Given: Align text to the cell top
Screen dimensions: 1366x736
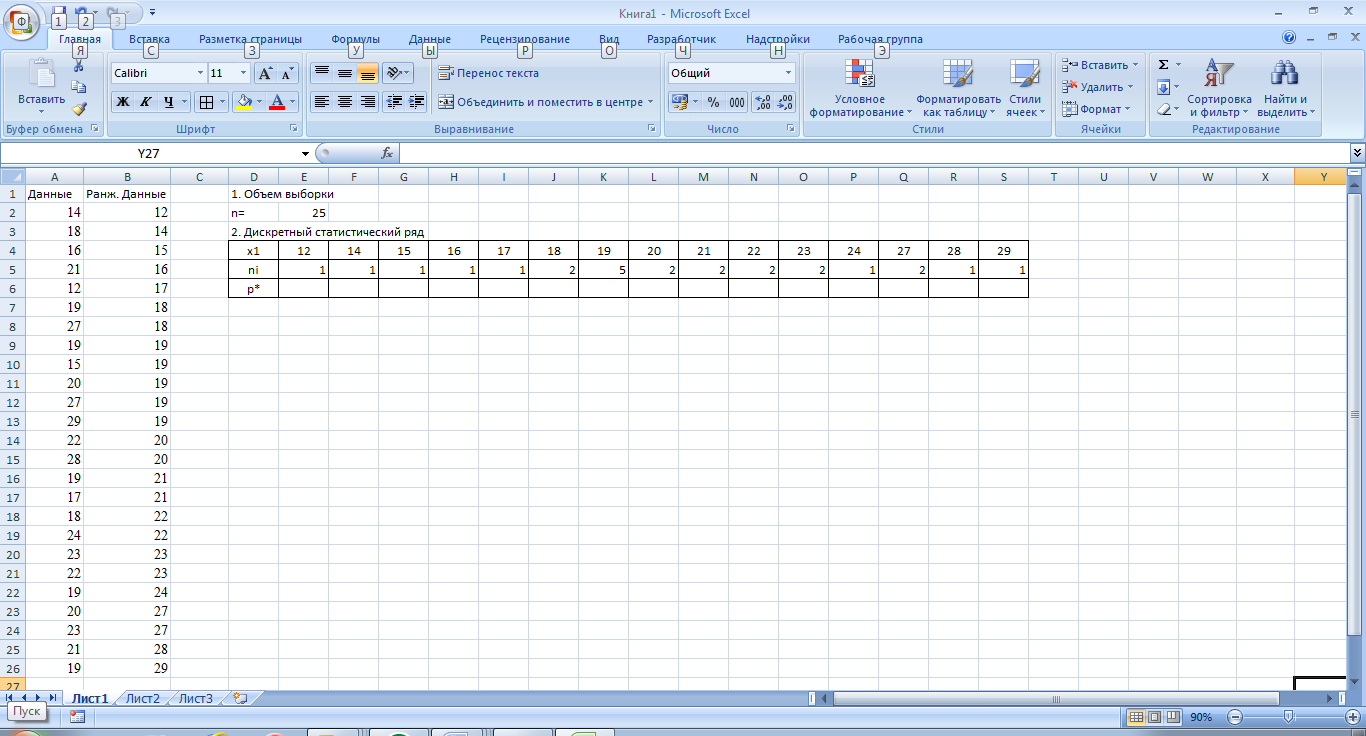Looking at the screenshot, I should pyautogui.click(x=321, y=73).
